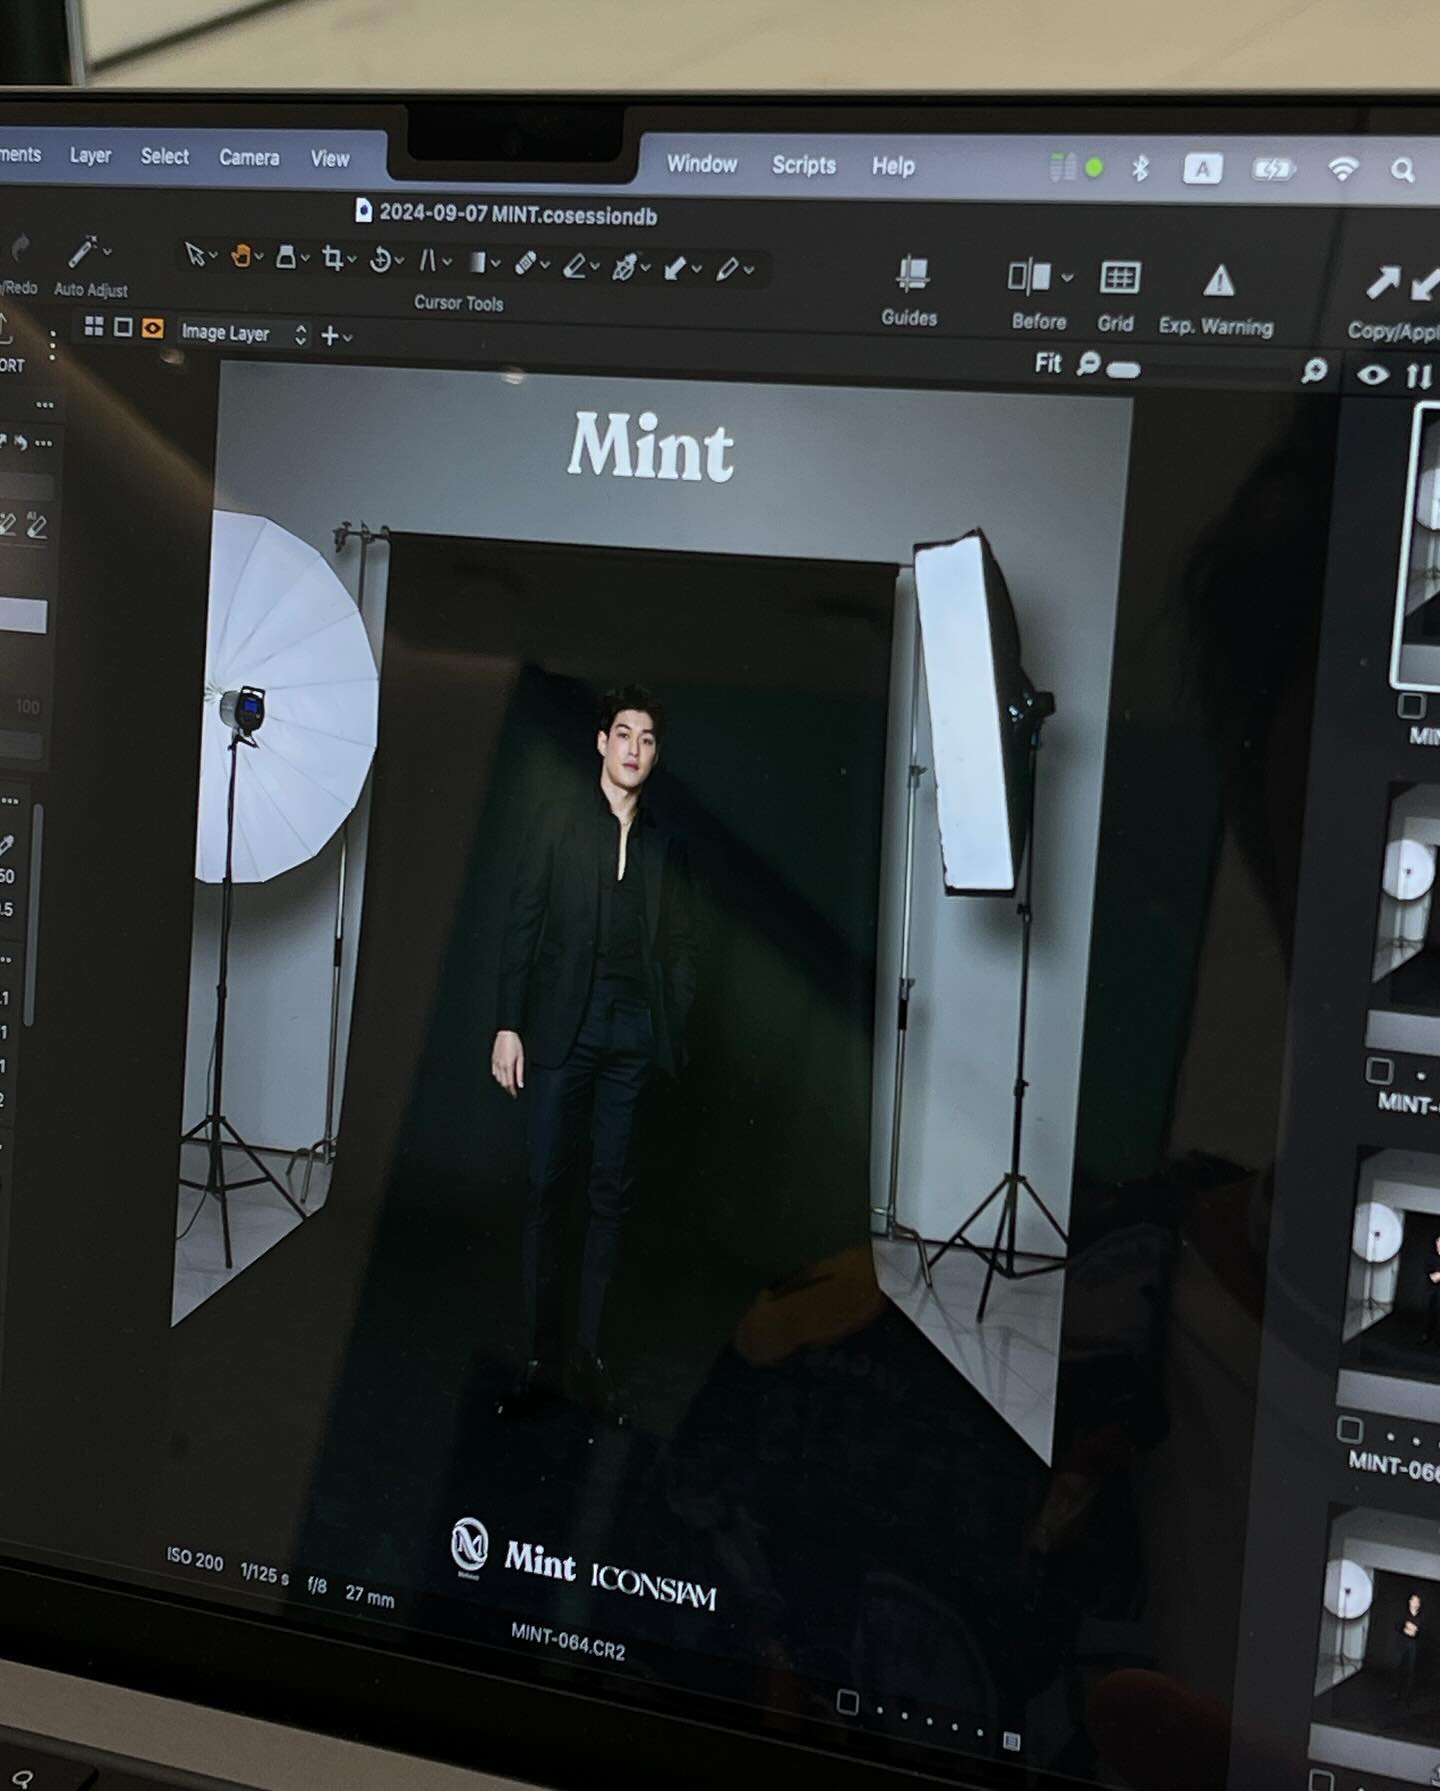Screen dimensions: 1440x1791
Task: Expand the Keystone tool options chevron
Action: [447, 263]
